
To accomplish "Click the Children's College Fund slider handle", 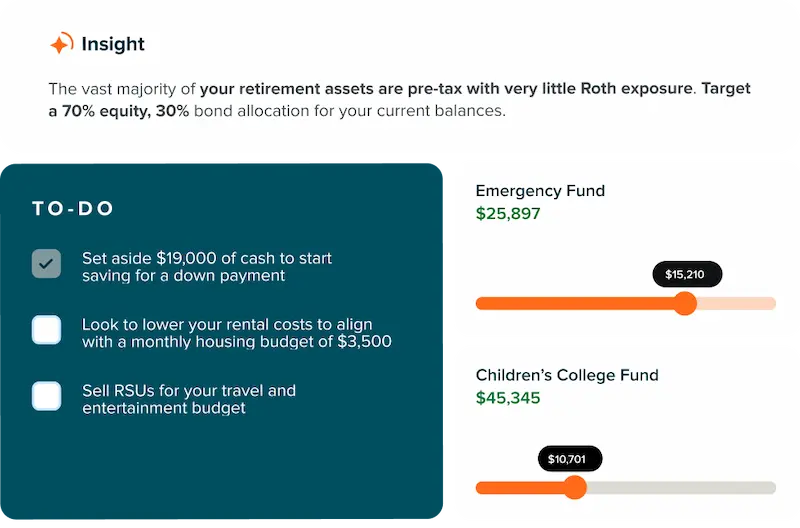I will pyautogui.click(x=574, y=487).
